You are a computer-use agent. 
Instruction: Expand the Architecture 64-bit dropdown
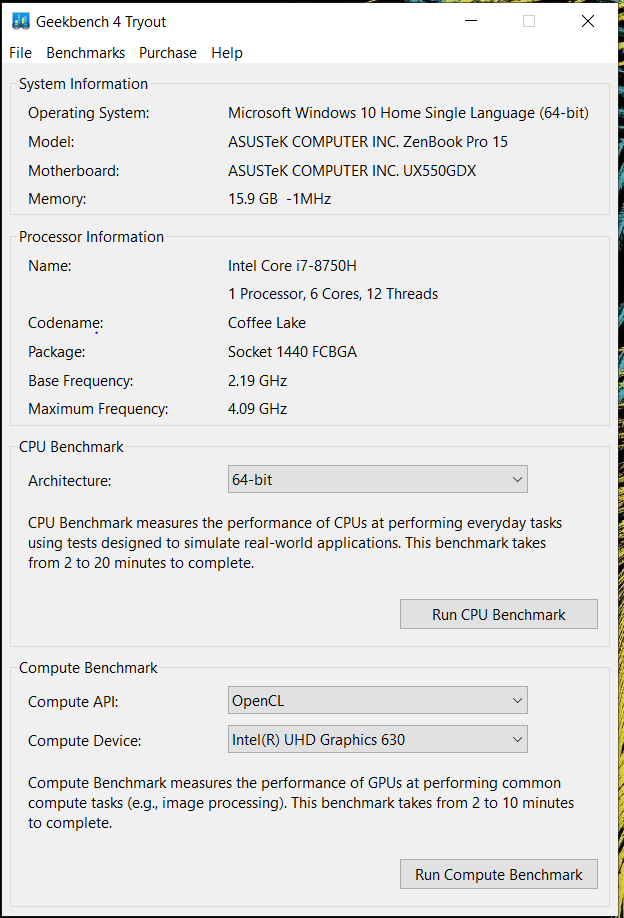point(378,480)
